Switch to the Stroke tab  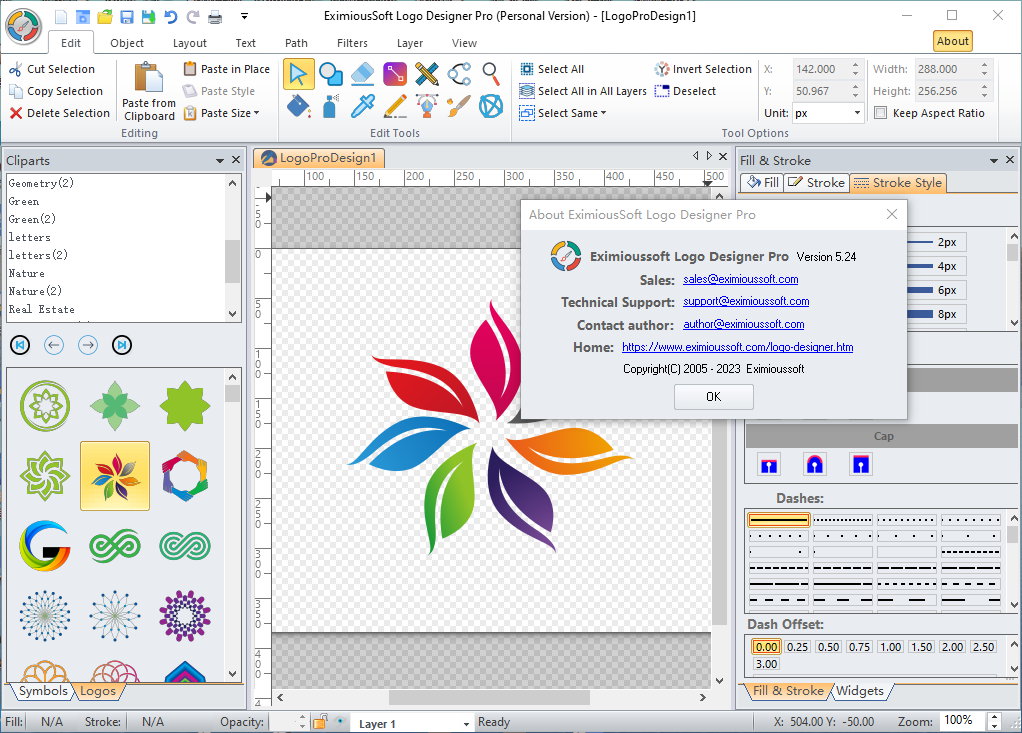(x=816, y=183)
